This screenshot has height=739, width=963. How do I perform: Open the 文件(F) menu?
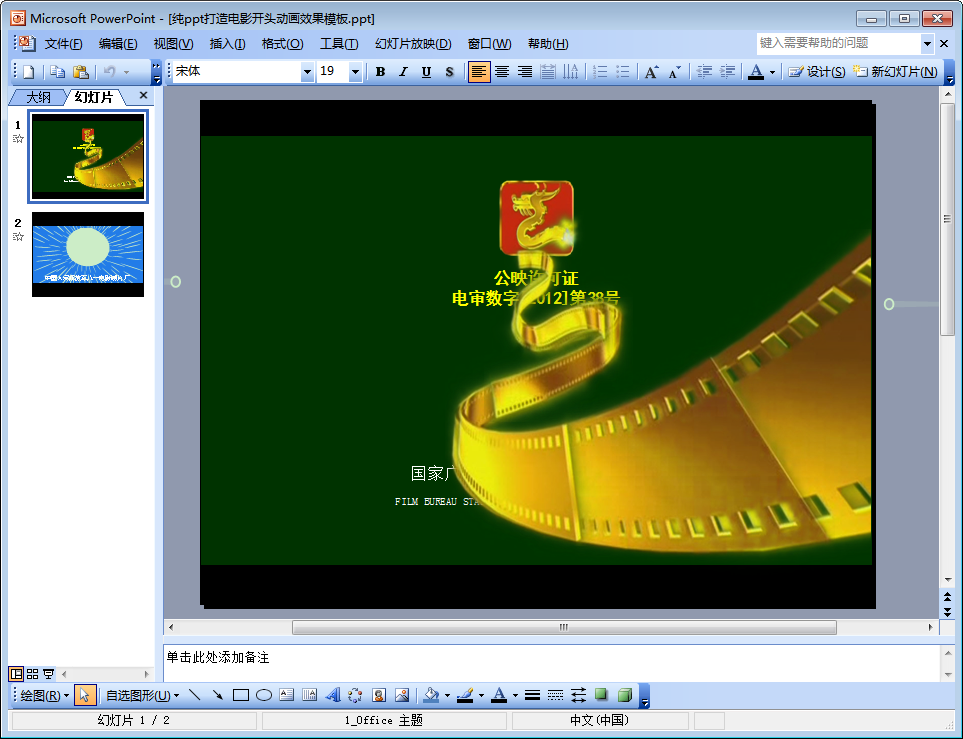click(x=63, y=44)
